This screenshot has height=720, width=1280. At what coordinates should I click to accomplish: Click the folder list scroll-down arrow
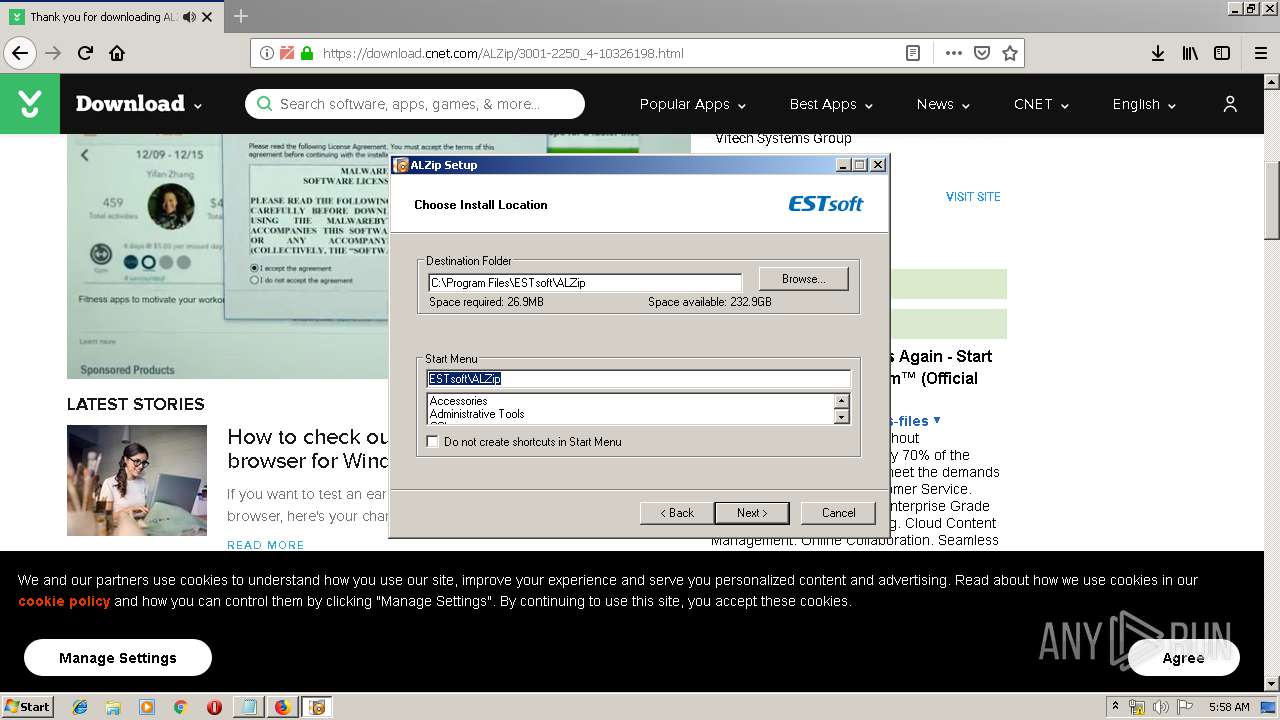(x=841, y=417)
